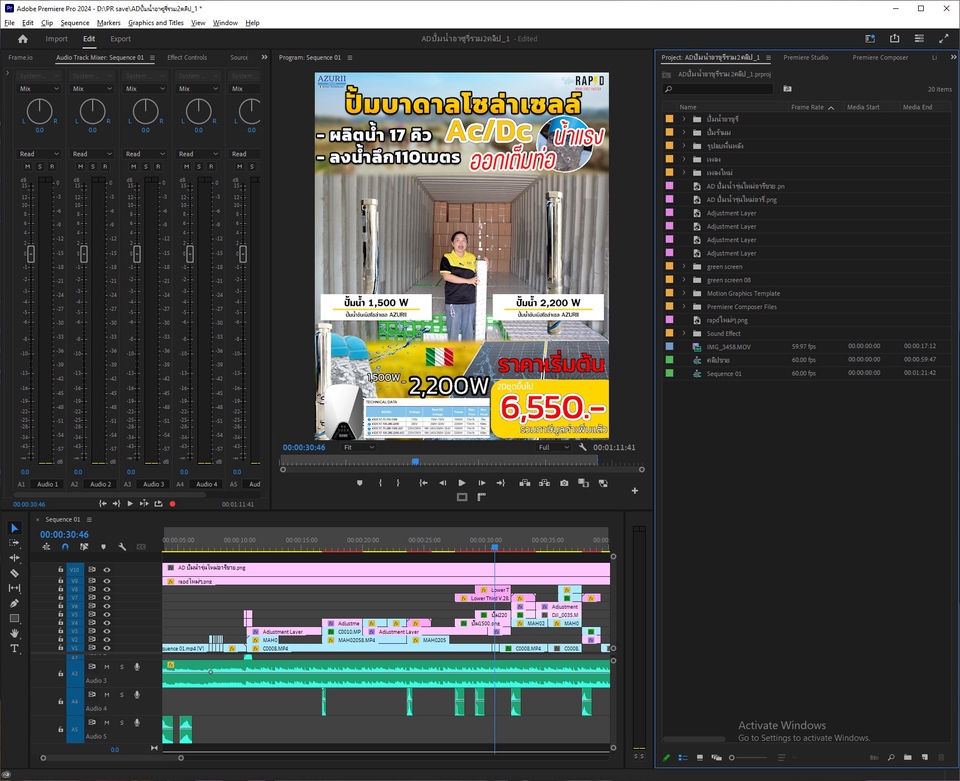Screen dimensions: 960x781
Task: Open Find in the Project panel
Action: coord(891,757)
